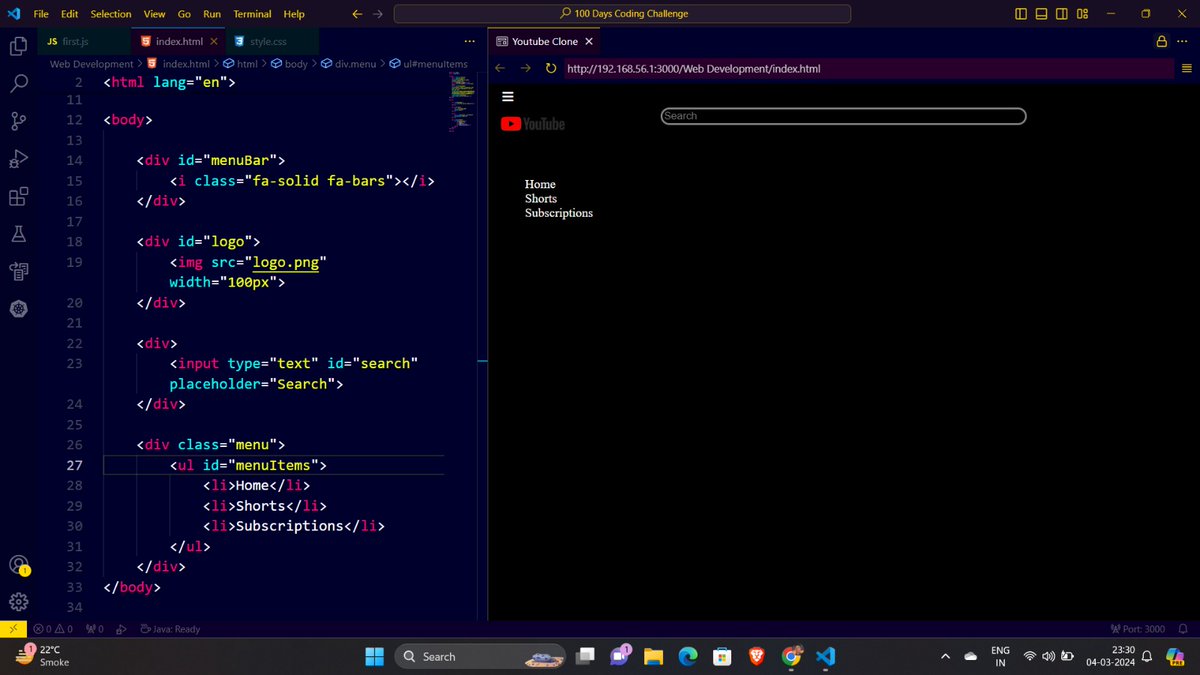This screenshot has width=1200, height=675.
Task: Click Subscriptions list item in preview
Action: (559, 213)
